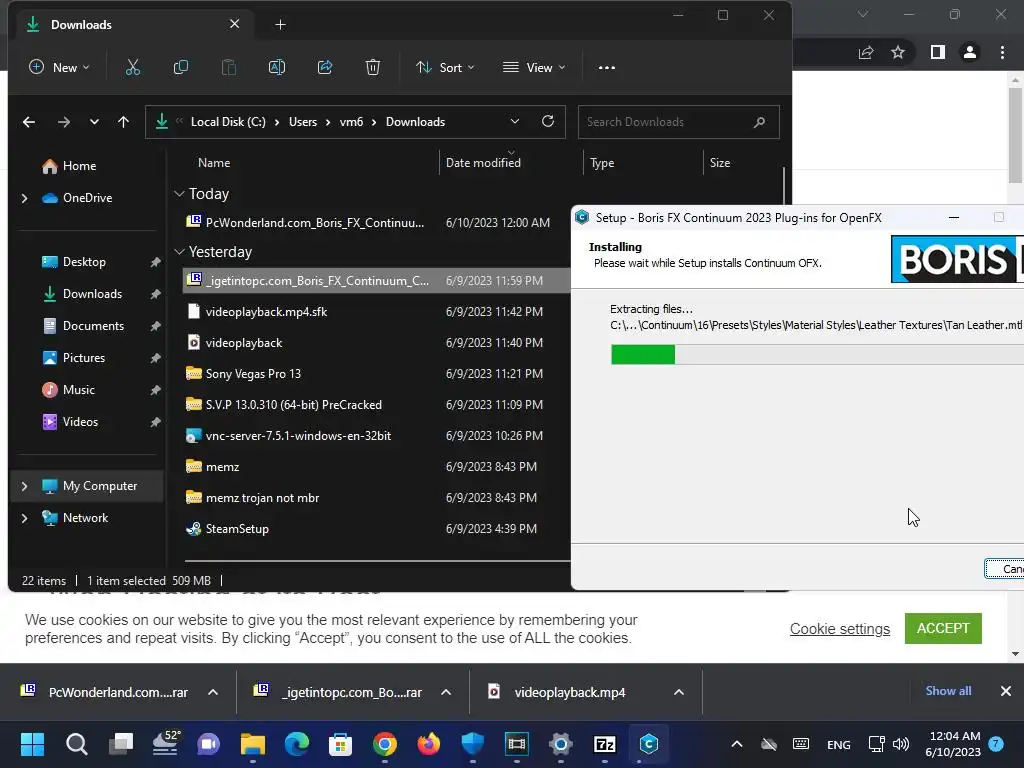Click installer green progress bar
1024x768 pixels.
coord(643,355)
